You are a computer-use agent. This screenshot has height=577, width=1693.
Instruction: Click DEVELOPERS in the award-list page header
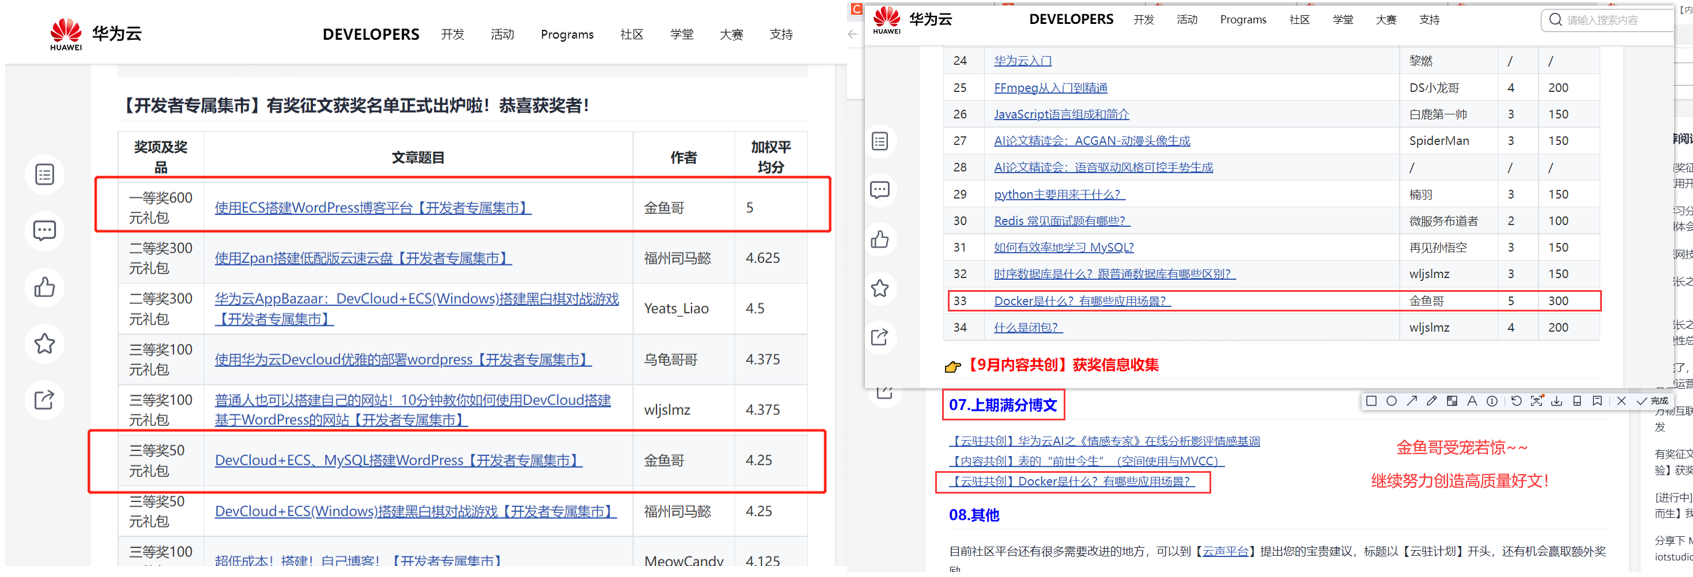click(x=371, y=34)
